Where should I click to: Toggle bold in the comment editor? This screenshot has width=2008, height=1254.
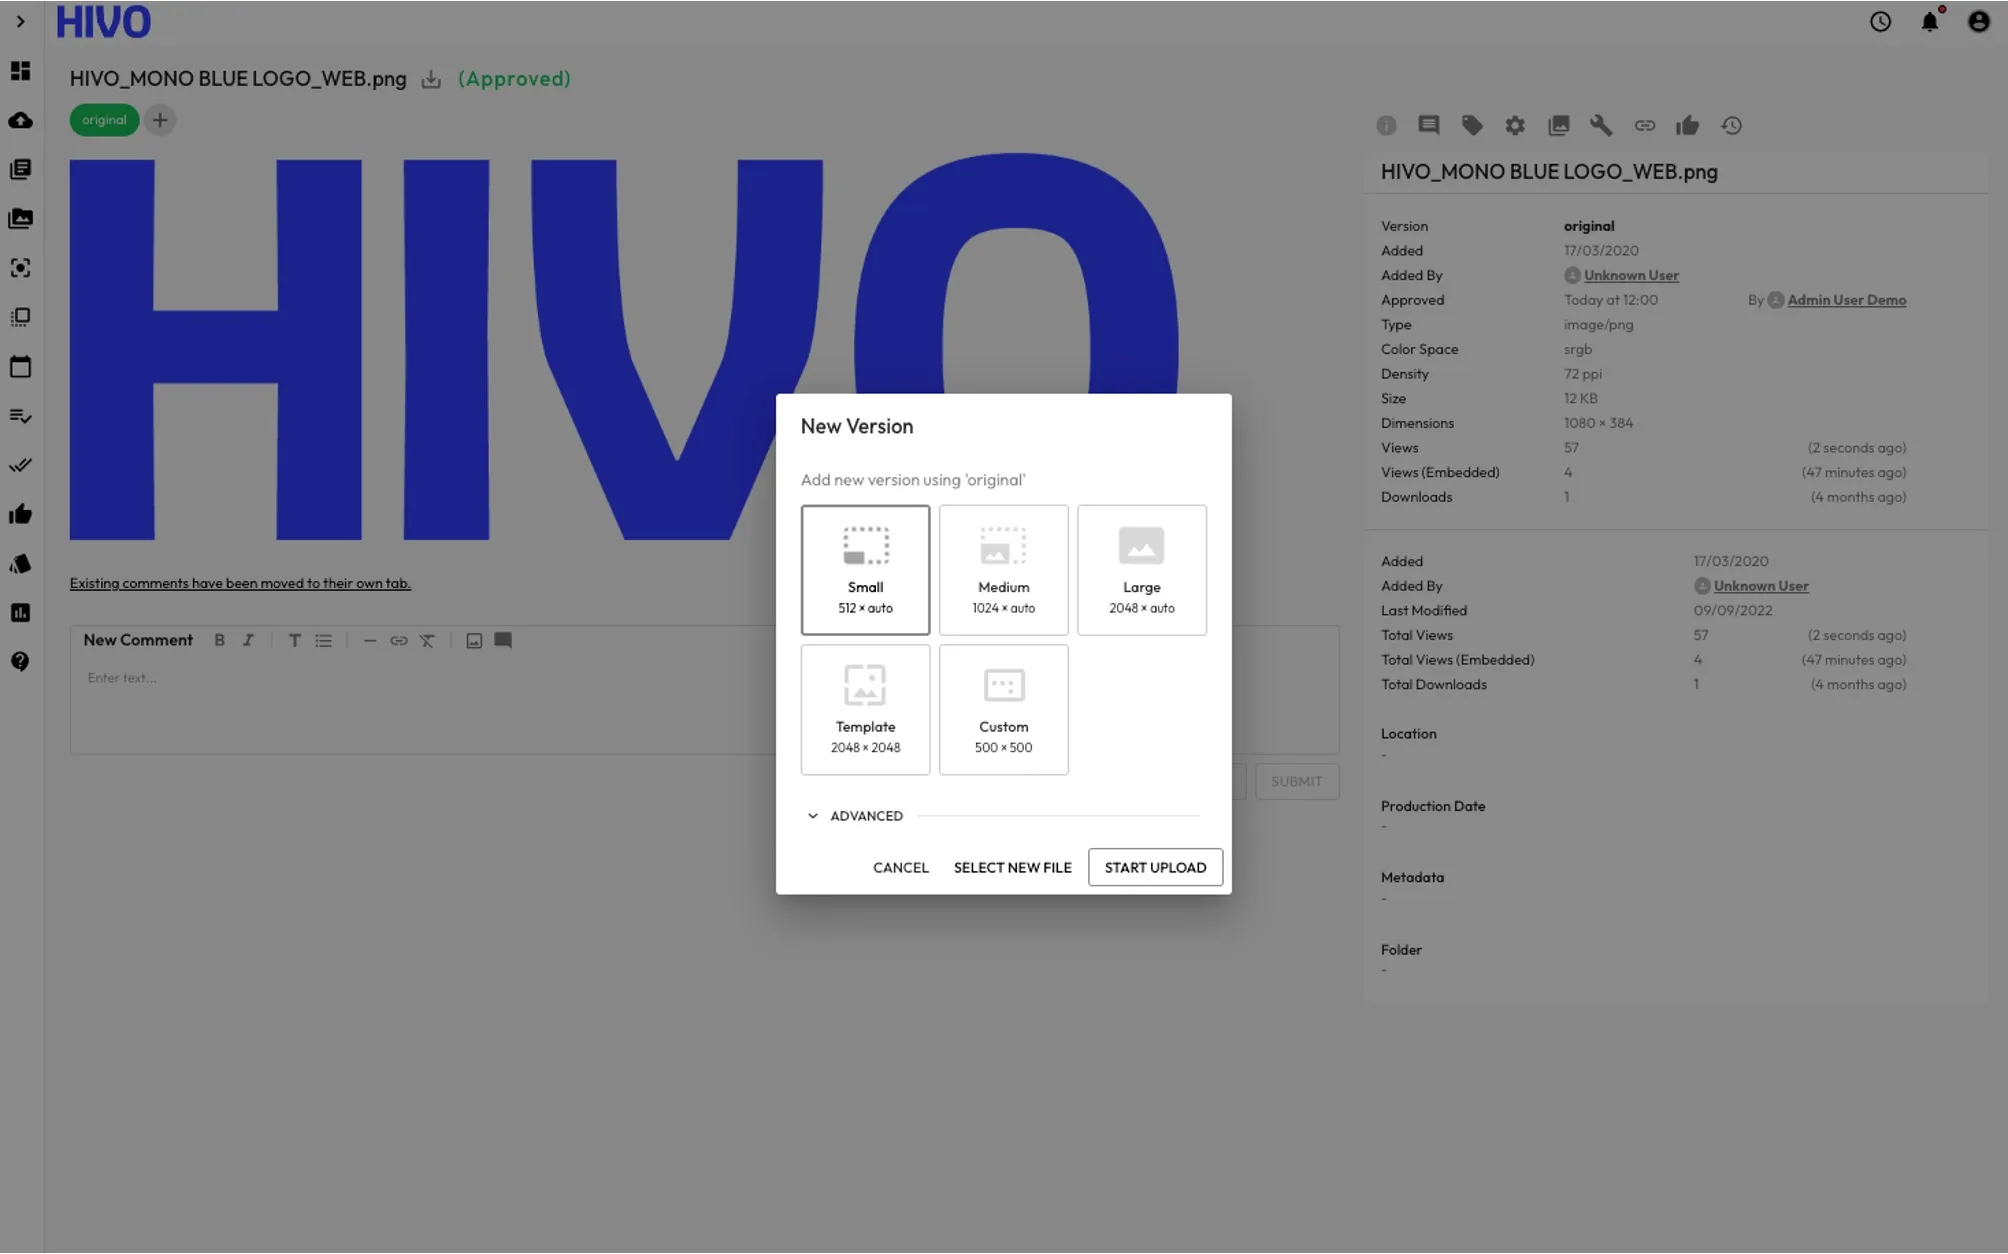coord(220,641)
